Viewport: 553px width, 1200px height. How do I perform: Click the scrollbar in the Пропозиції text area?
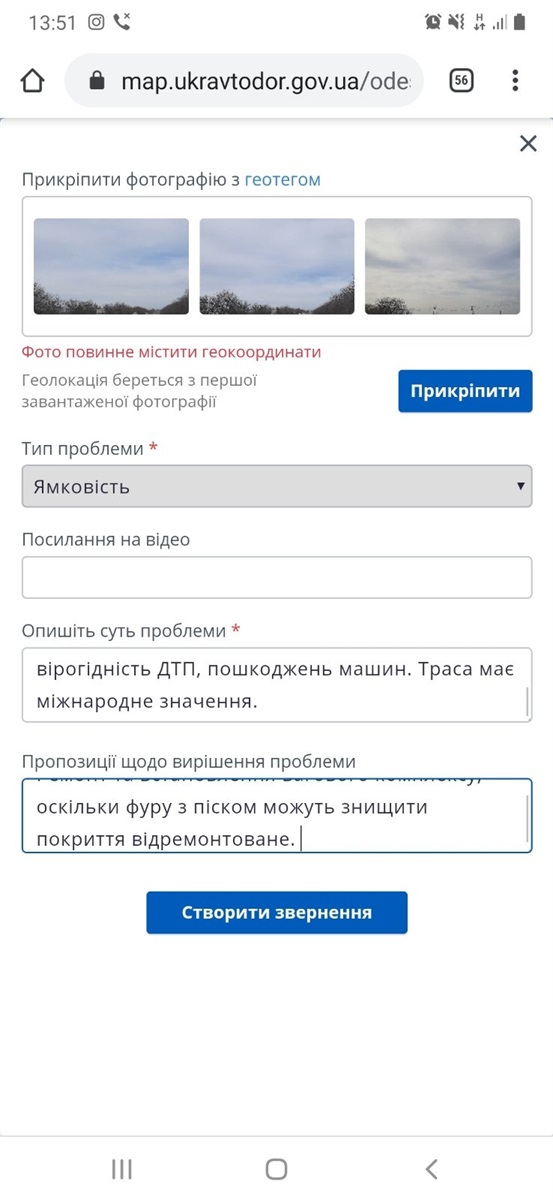coord(527,817)
